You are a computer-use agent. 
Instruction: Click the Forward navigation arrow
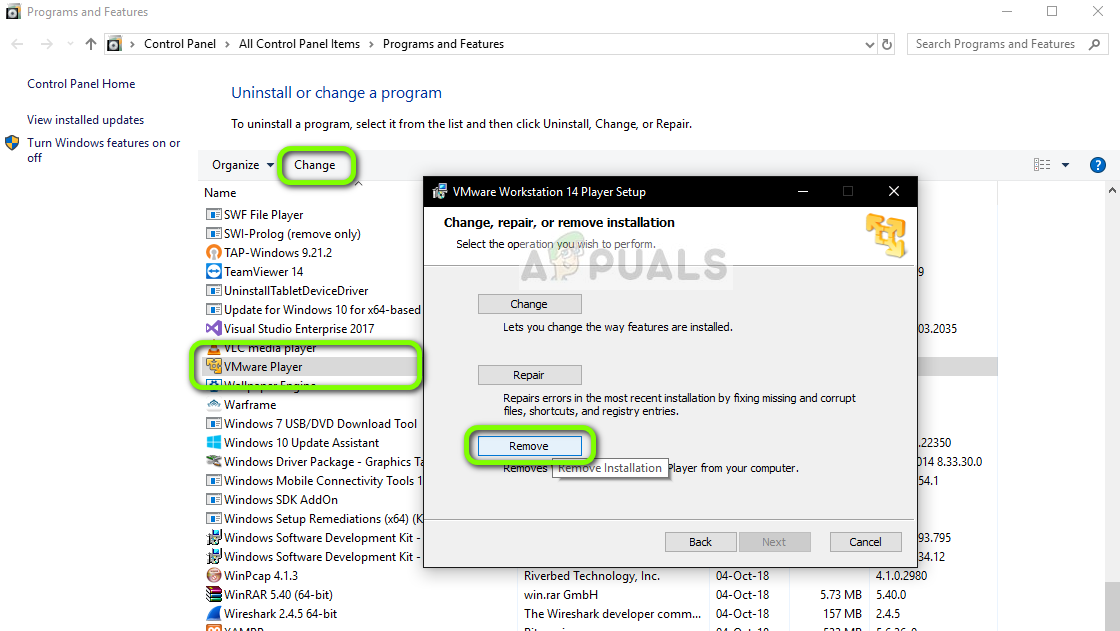(46, 44)
